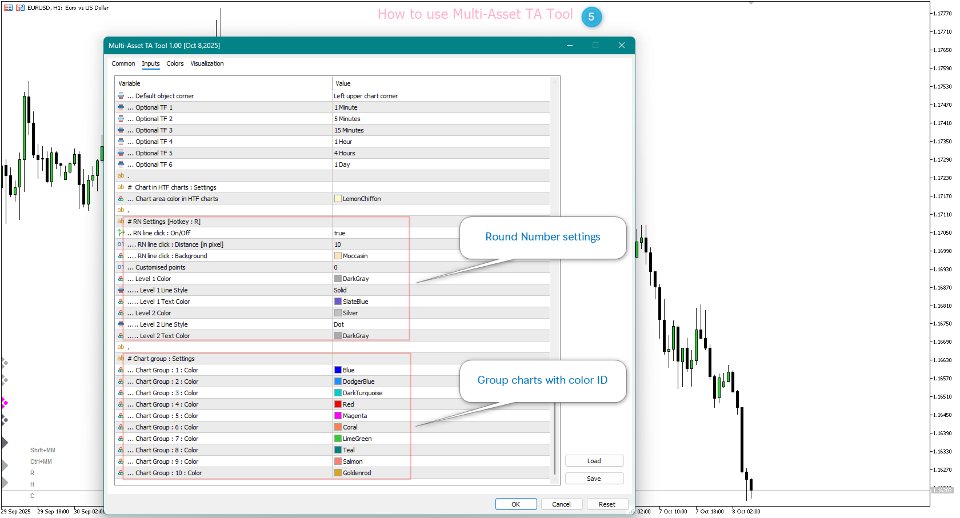Click the icon next to Optional TF 2
The image size is (960, 518).
pos(121,119)
